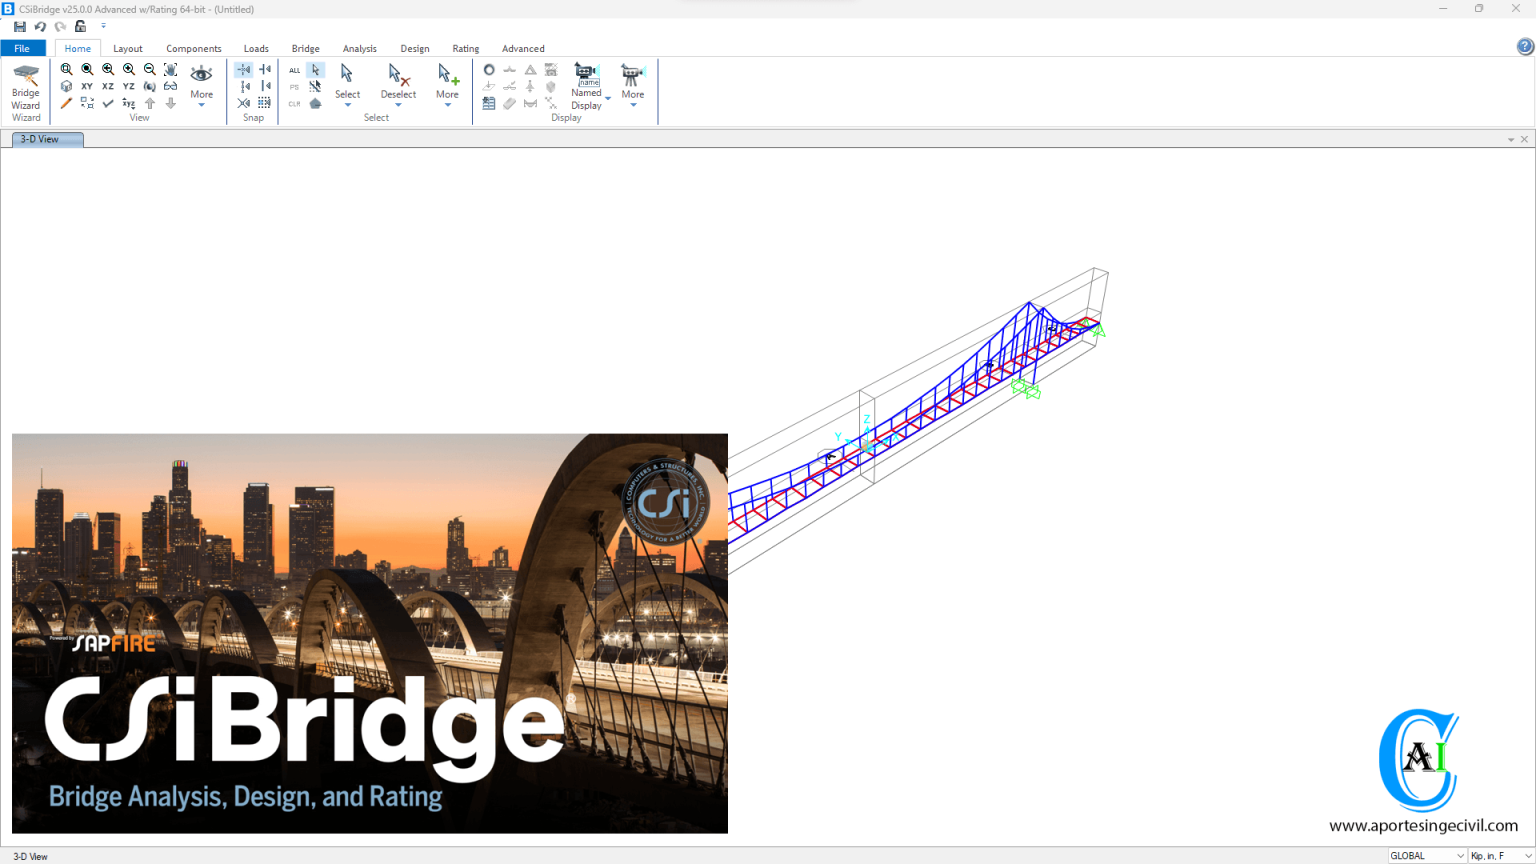
Task: Choose the polygon select icon
Action: 316,104
